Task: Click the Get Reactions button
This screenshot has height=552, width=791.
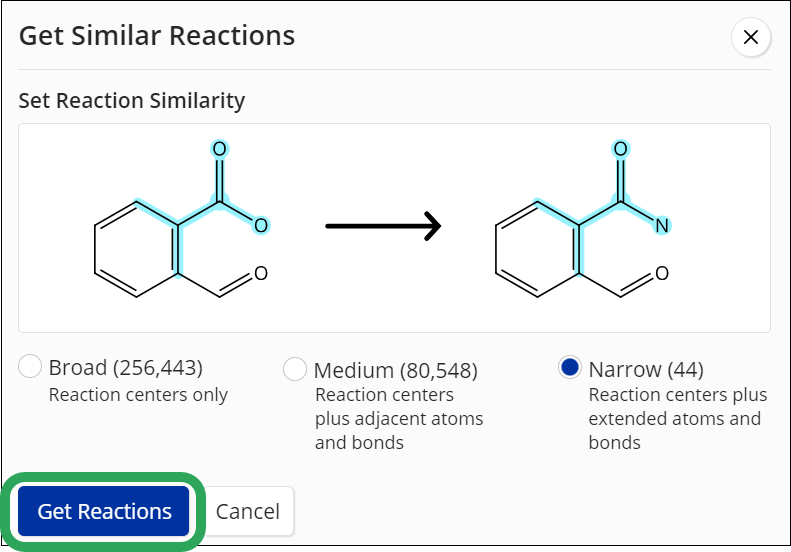Action: click(103, 511)
